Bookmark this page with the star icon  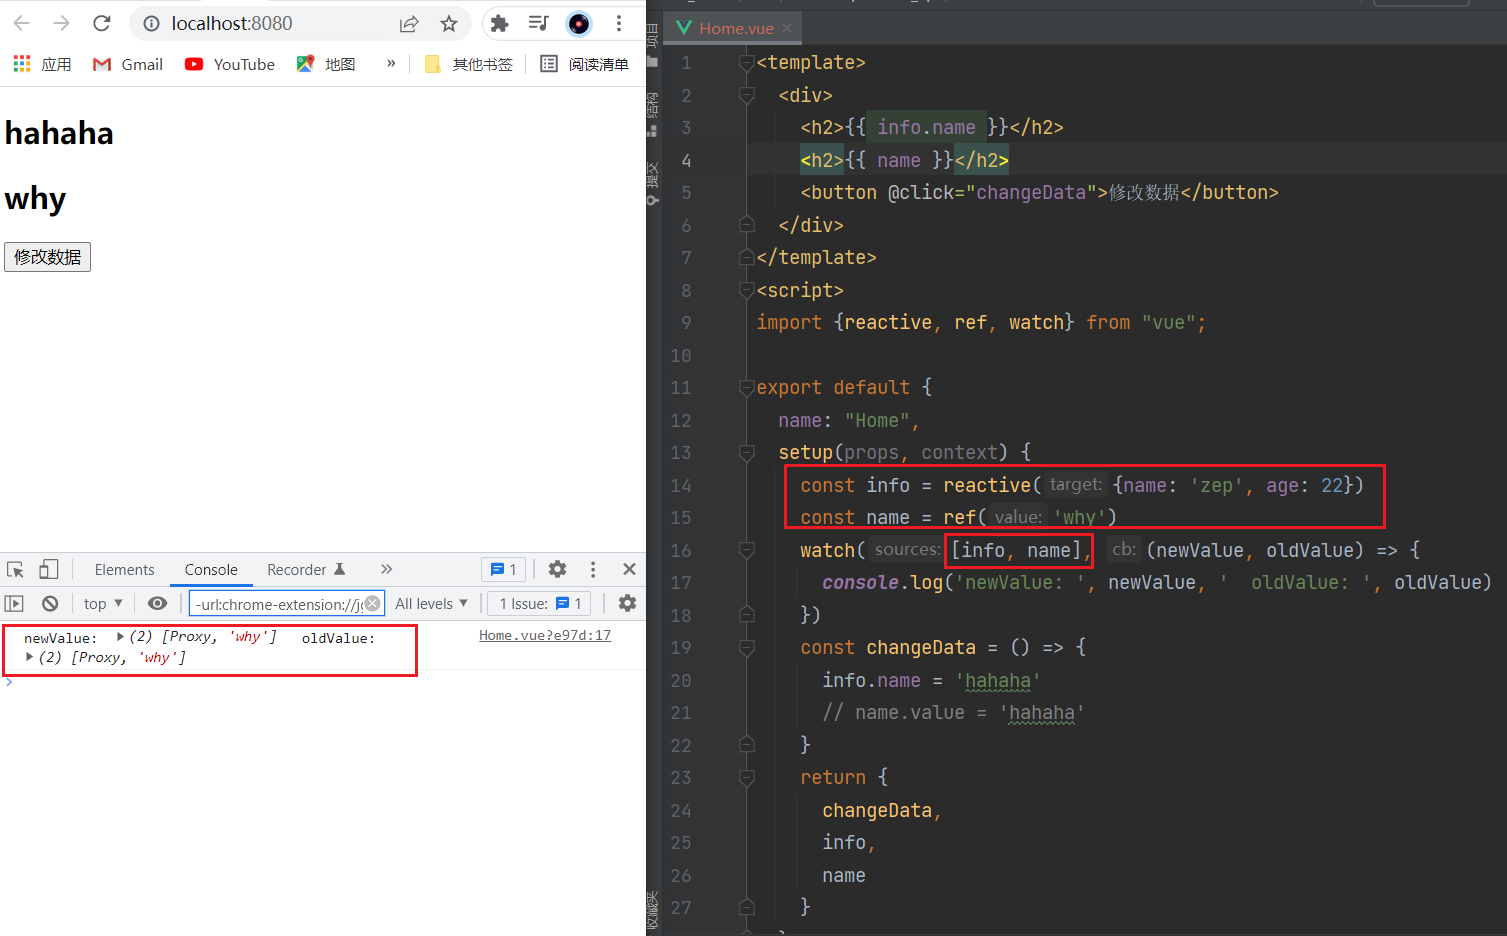tap(449, 24)
